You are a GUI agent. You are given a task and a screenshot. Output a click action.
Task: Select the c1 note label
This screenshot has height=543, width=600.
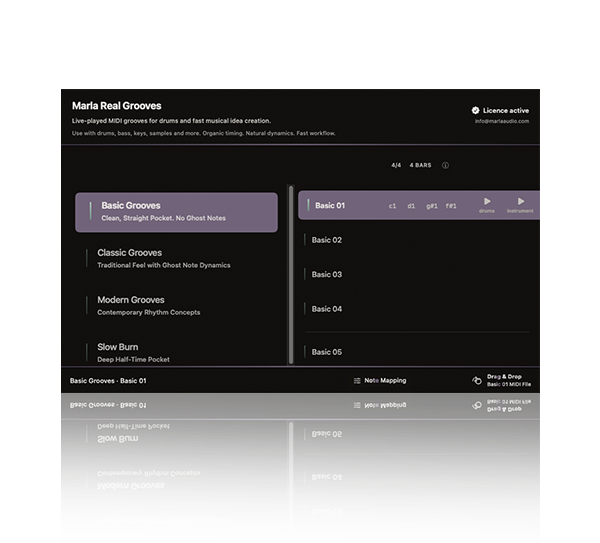pyautogui.click(x=392, y=206)
